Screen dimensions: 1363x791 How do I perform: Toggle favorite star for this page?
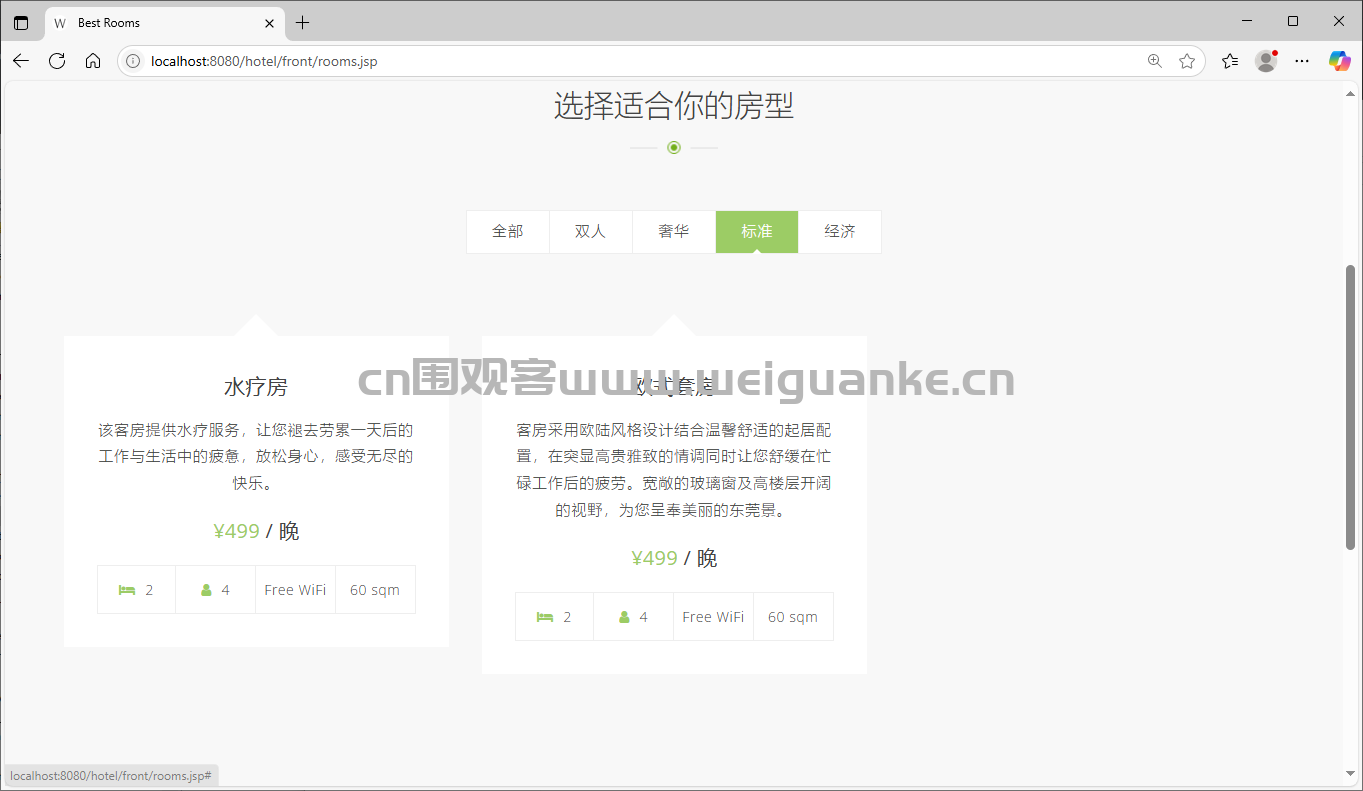[x=1187, y=61]
